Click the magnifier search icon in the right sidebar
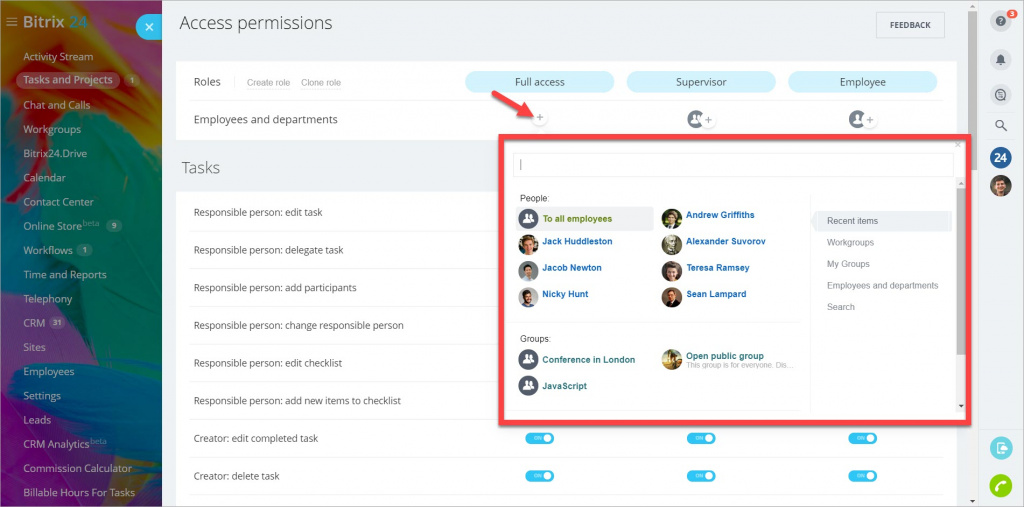Image resolution: width=1024 pixels, height=507 pixels. (1001, 125)
